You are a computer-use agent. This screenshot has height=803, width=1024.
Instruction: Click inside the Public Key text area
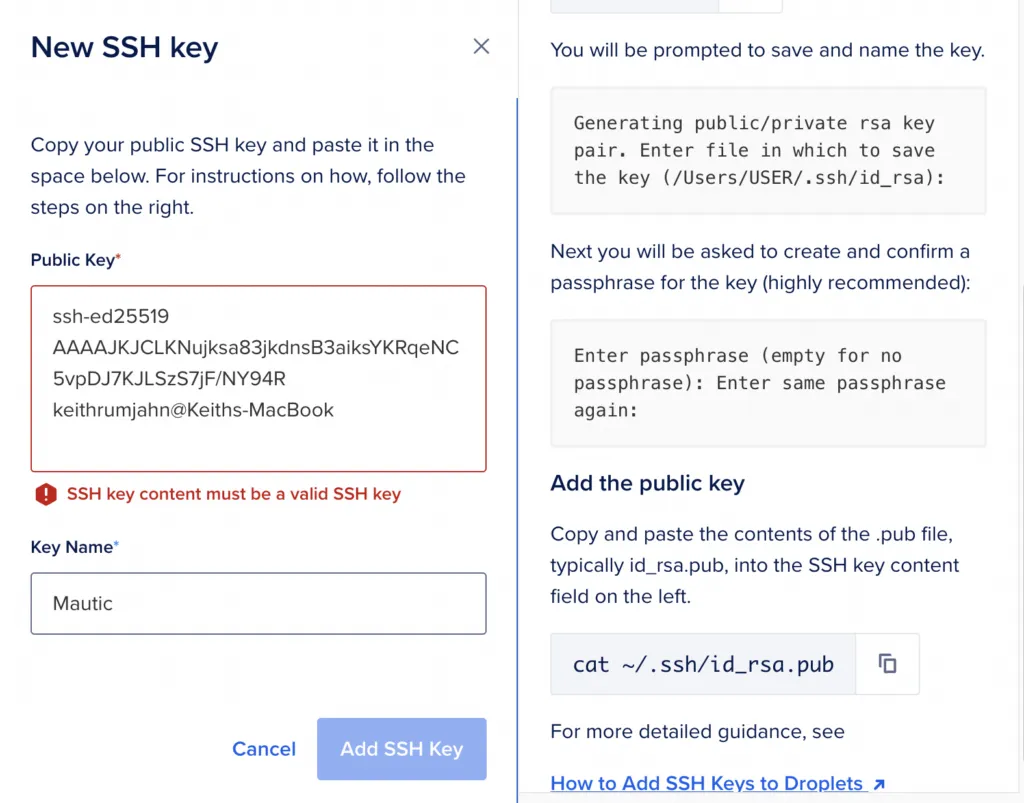[258, 440]
